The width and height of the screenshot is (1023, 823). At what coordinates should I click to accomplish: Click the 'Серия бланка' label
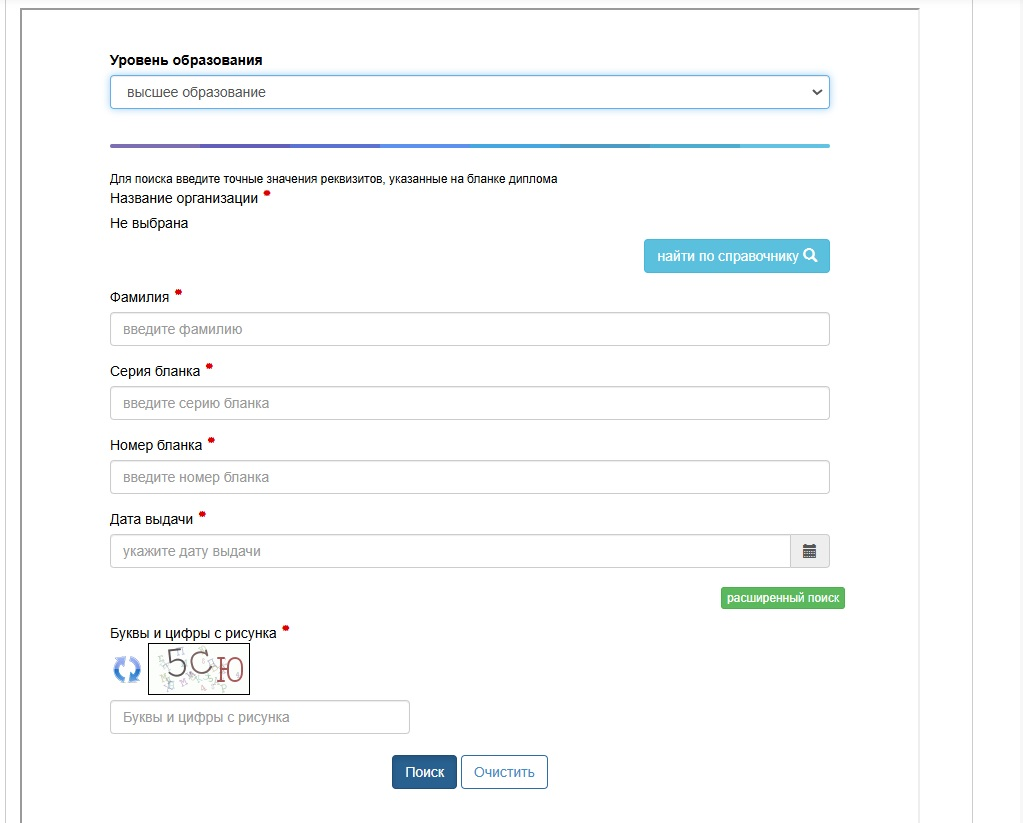[x=155, y=371]
